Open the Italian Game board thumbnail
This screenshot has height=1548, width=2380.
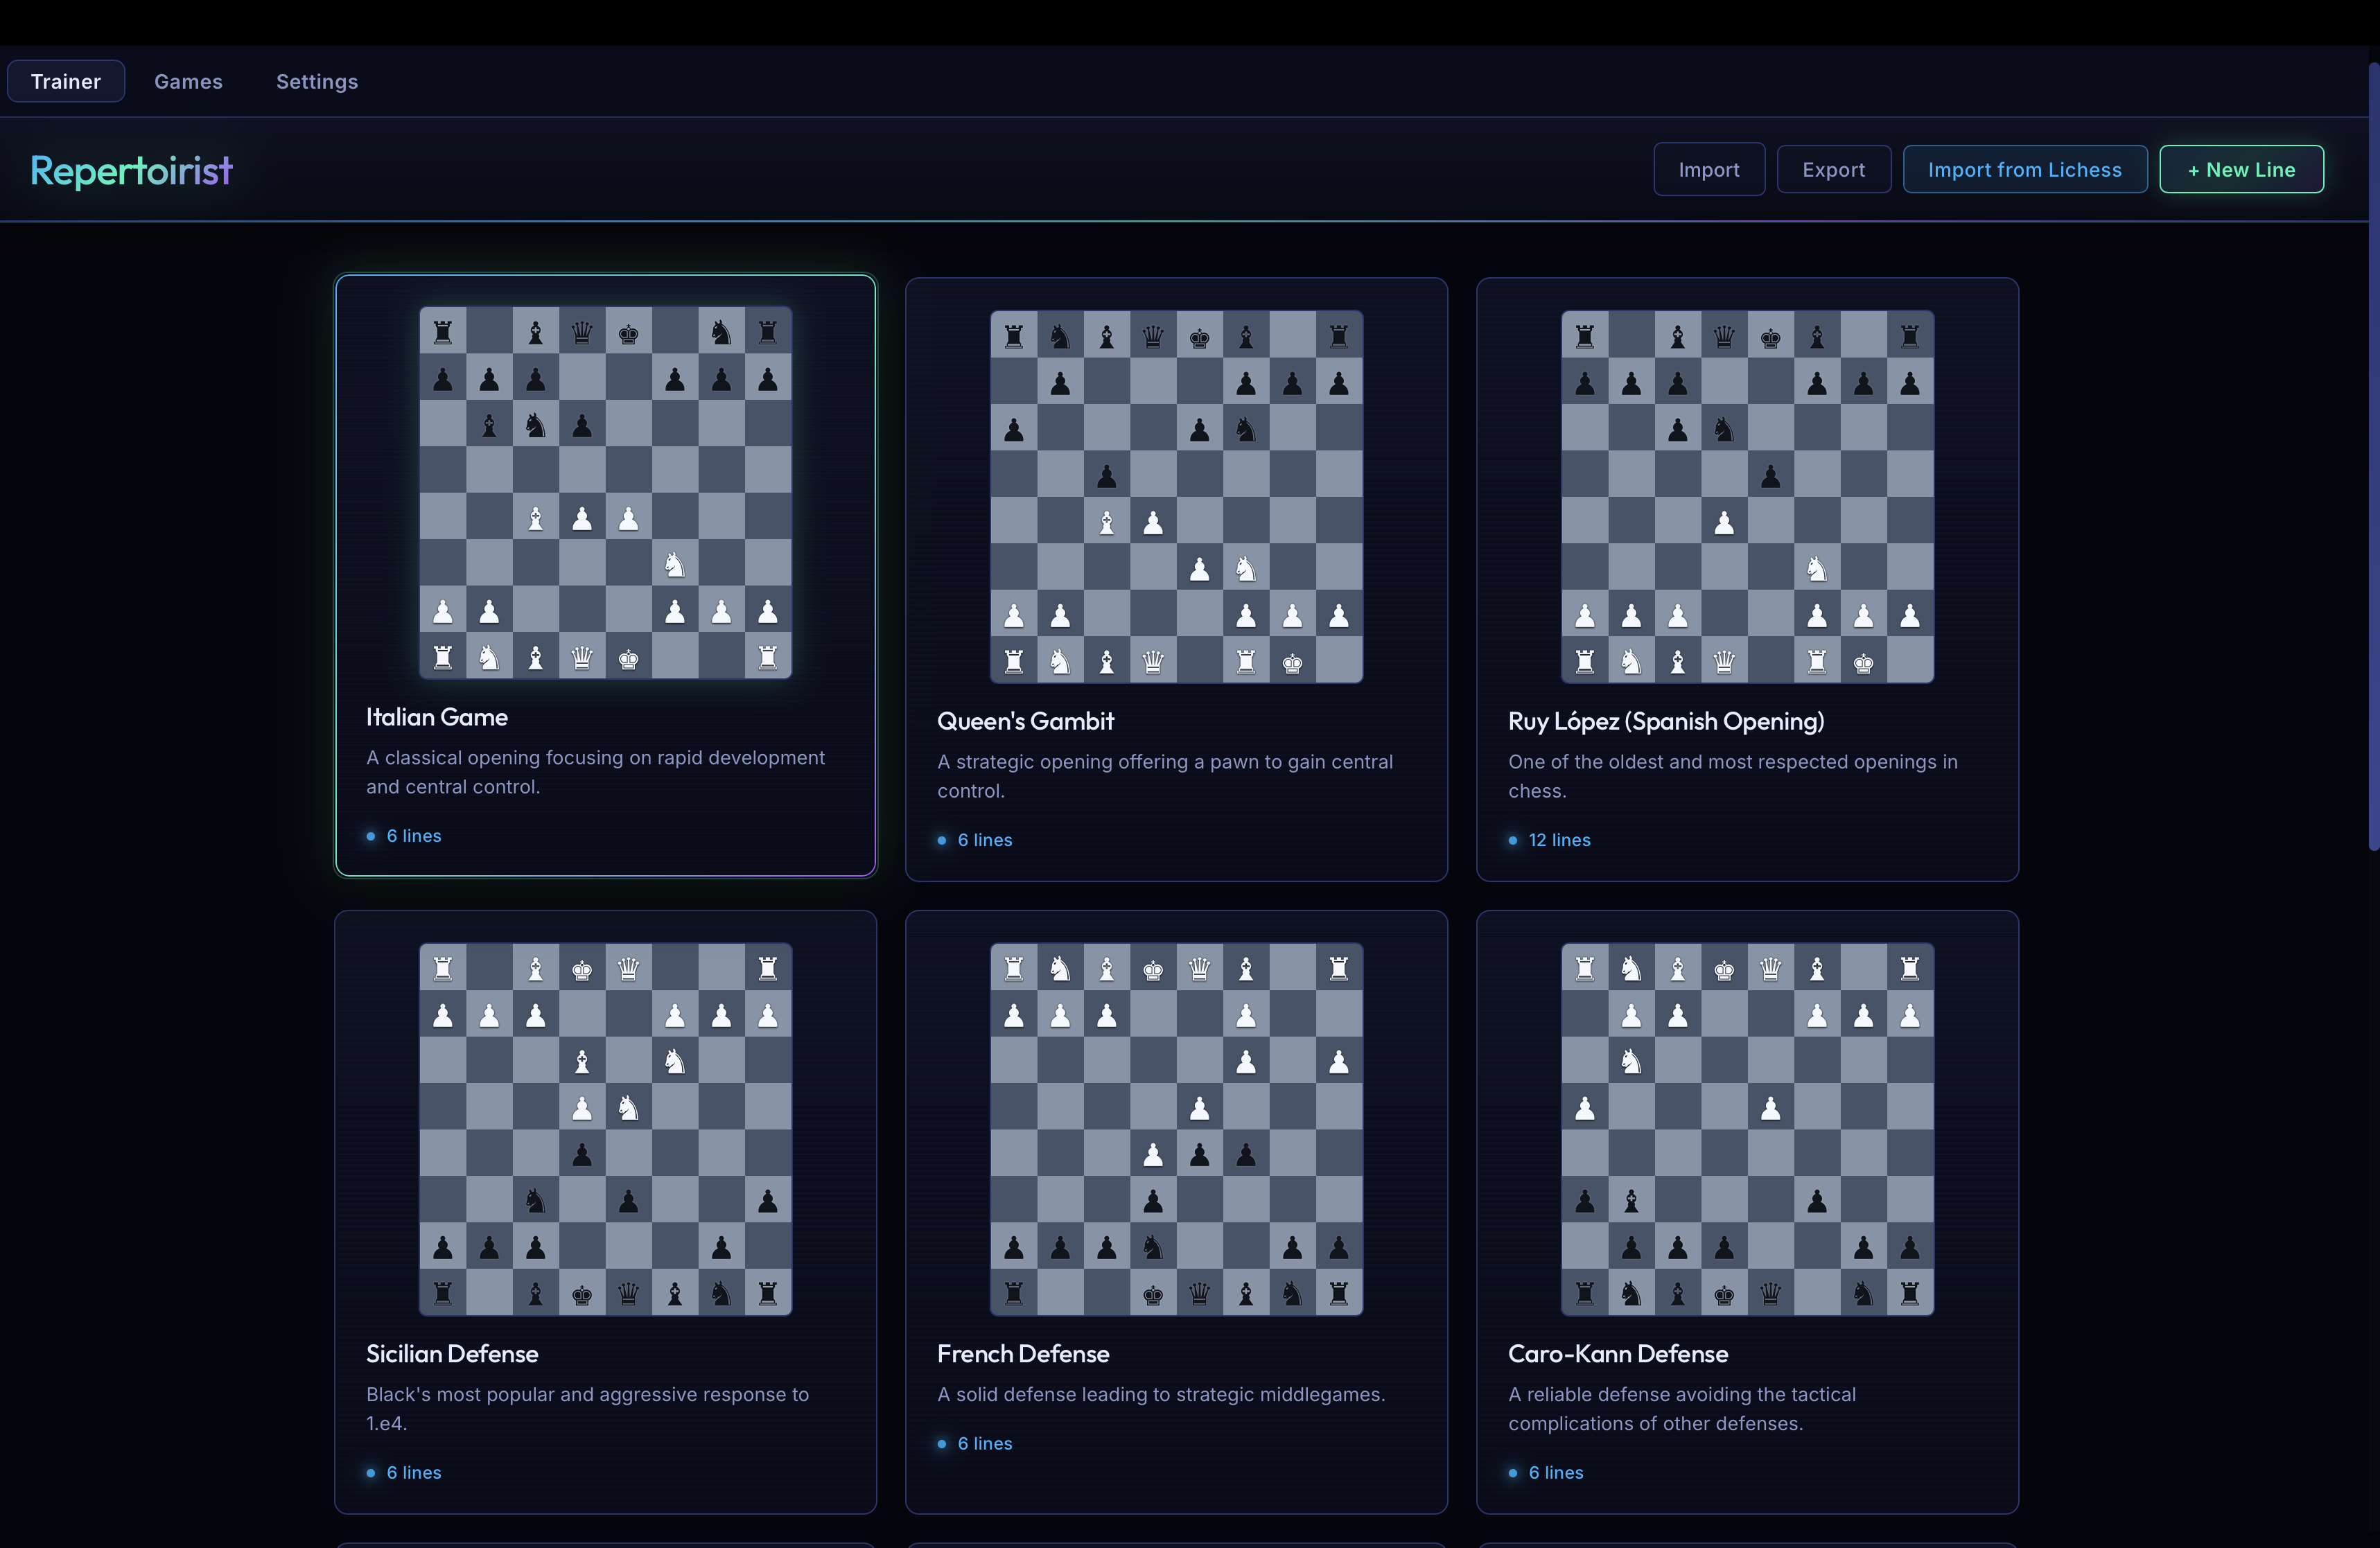(x=605, y=493)
